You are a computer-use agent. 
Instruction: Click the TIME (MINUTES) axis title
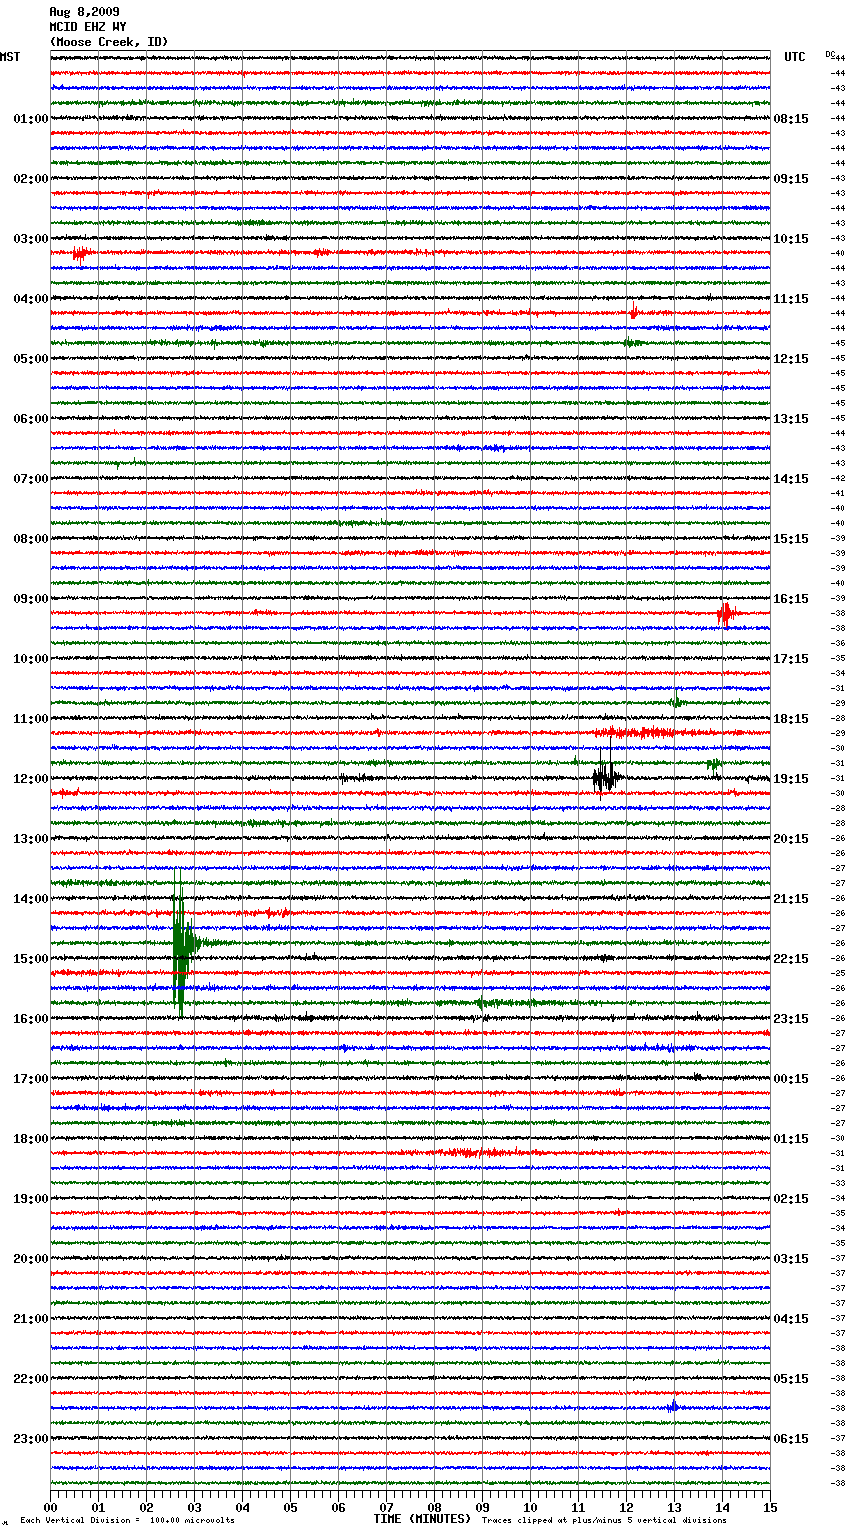[x=422, y=1519]
